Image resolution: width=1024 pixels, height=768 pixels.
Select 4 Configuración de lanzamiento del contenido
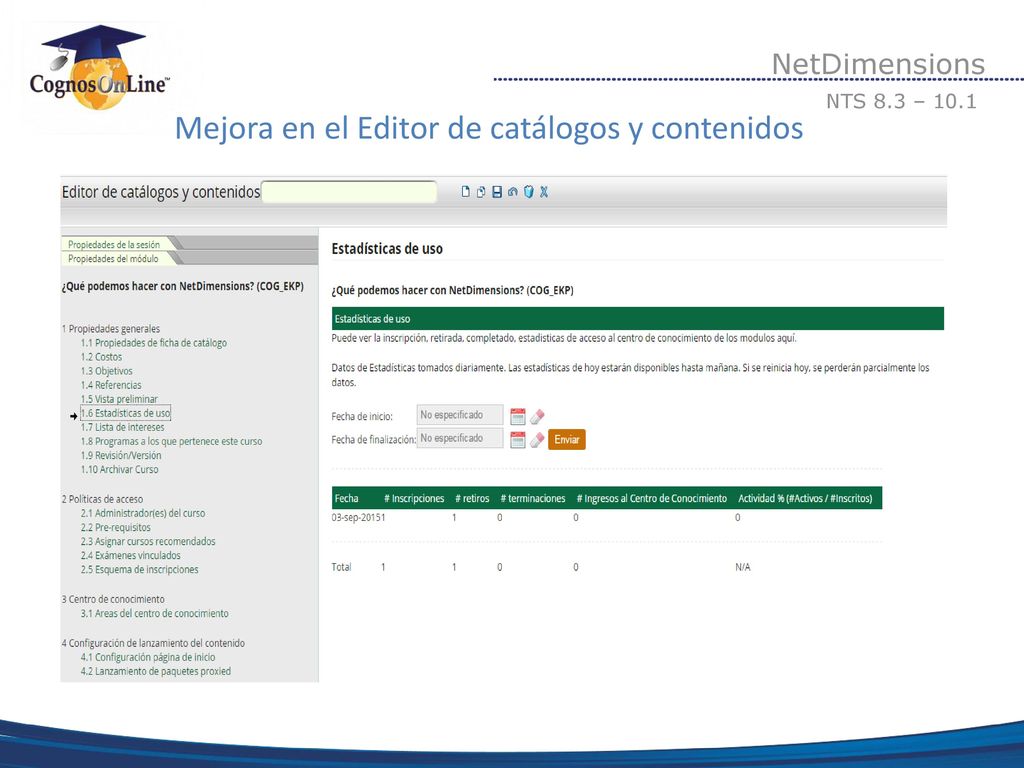tap(153, 643)
